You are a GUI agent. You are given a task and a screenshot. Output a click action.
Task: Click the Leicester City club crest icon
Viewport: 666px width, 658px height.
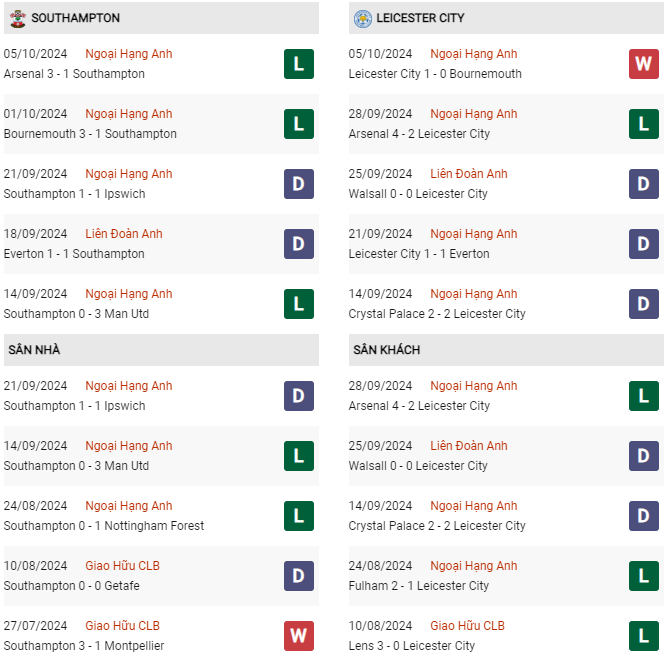point(363,18)
